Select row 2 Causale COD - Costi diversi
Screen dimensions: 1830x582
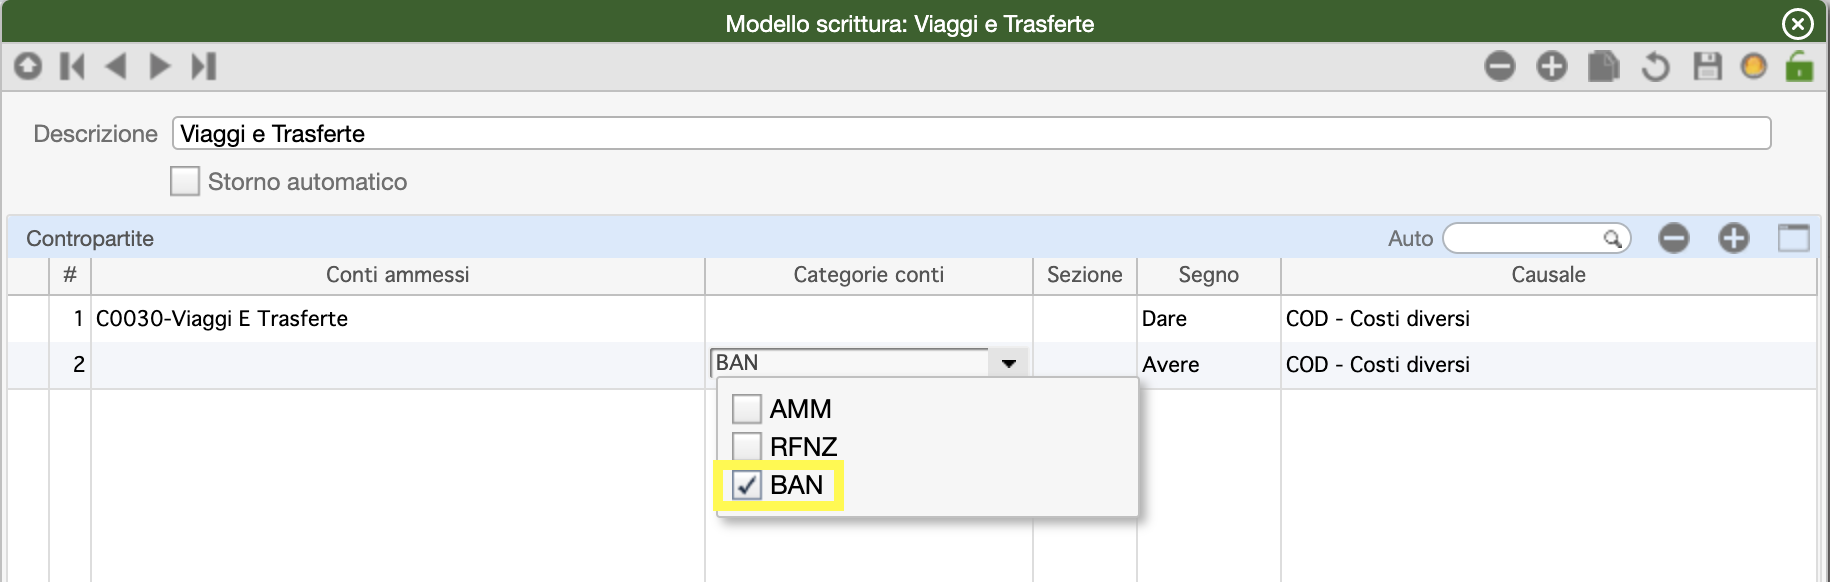(1548, 365)
